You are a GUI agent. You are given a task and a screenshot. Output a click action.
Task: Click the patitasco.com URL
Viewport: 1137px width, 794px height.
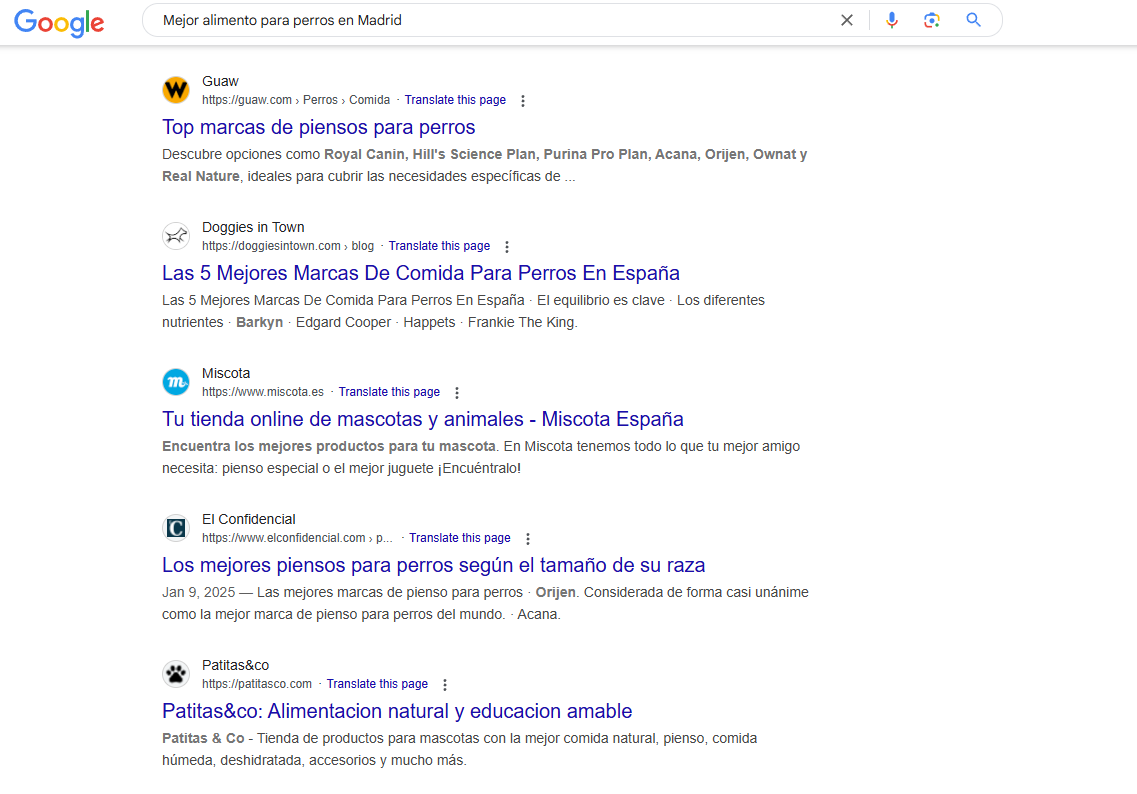pos(257,684)
